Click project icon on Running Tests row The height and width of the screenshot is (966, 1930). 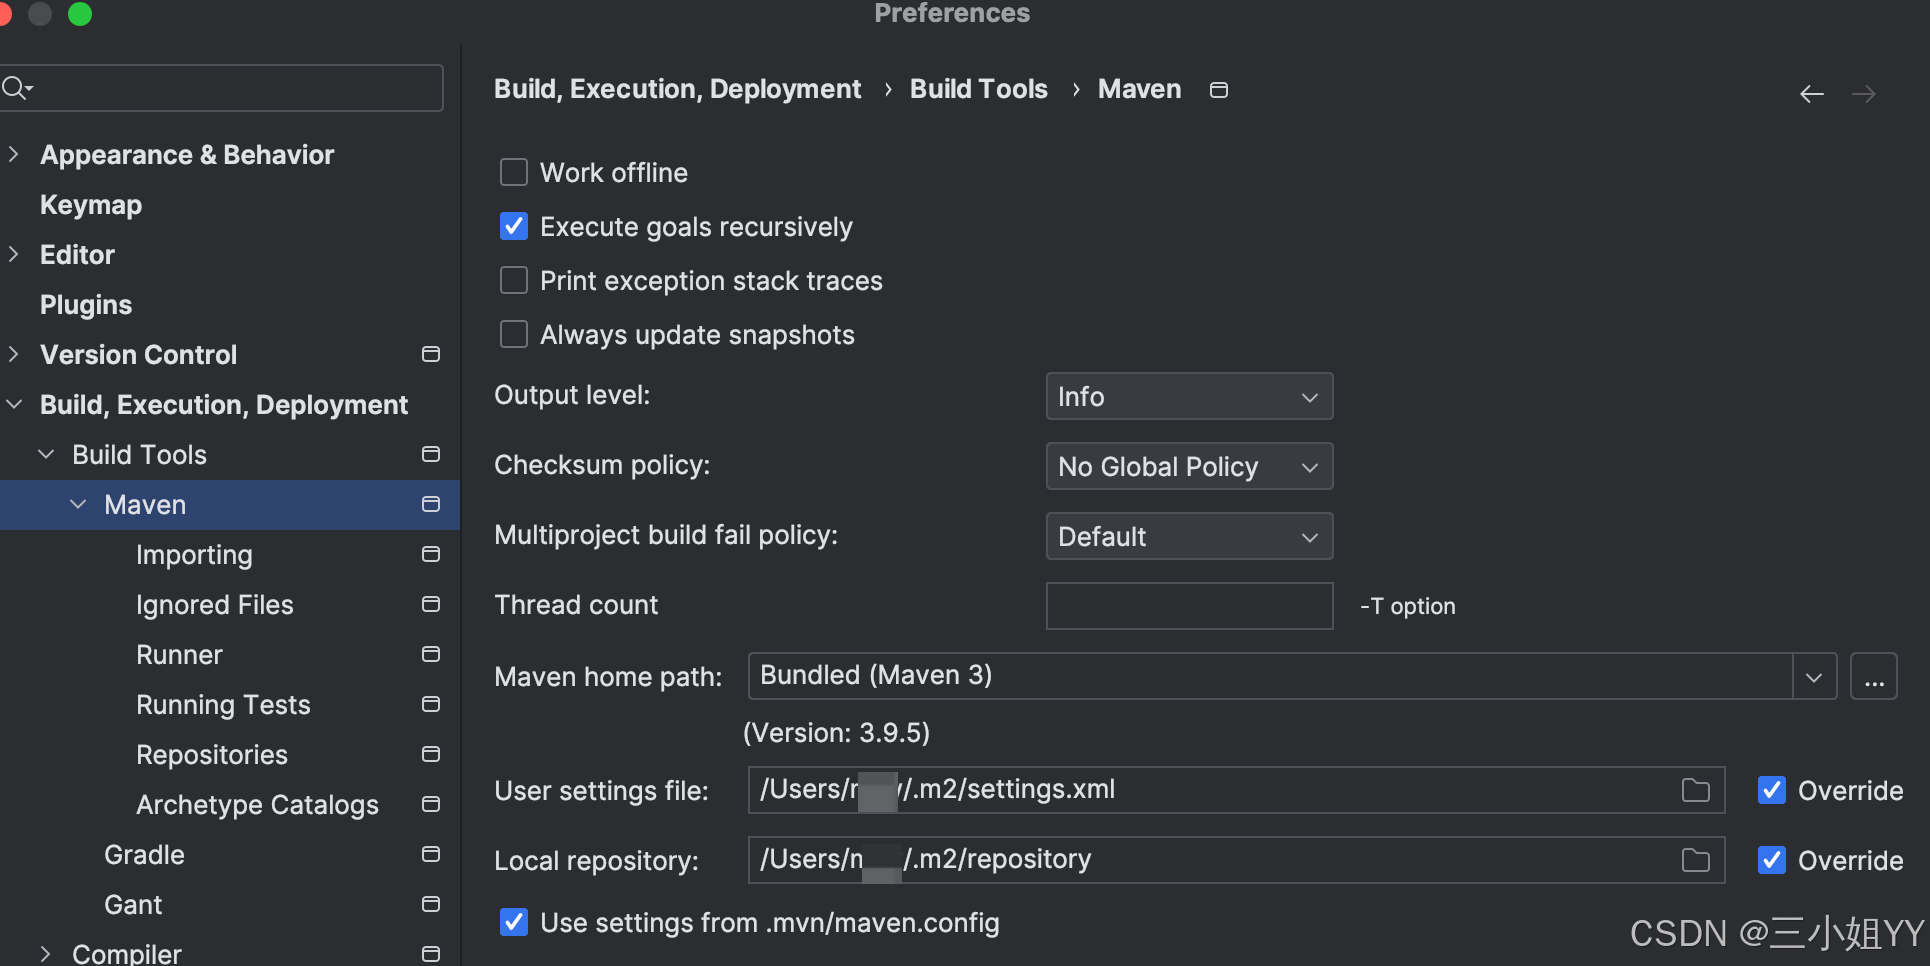pos(431,704)
